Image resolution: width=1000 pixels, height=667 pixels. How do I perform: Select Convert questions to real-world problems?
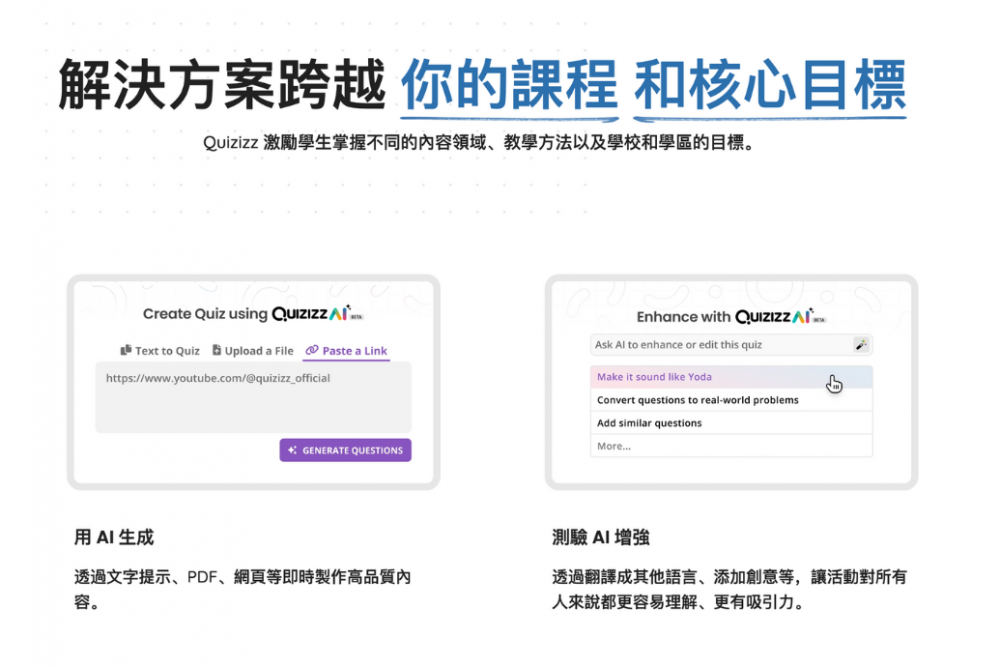click(x=700, y=400)
